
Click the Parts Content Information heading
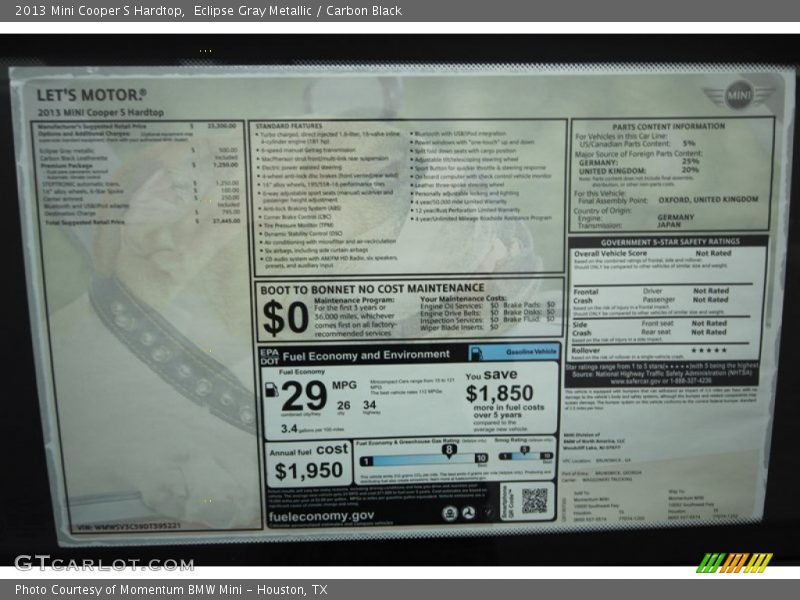[x=669, y=127]
